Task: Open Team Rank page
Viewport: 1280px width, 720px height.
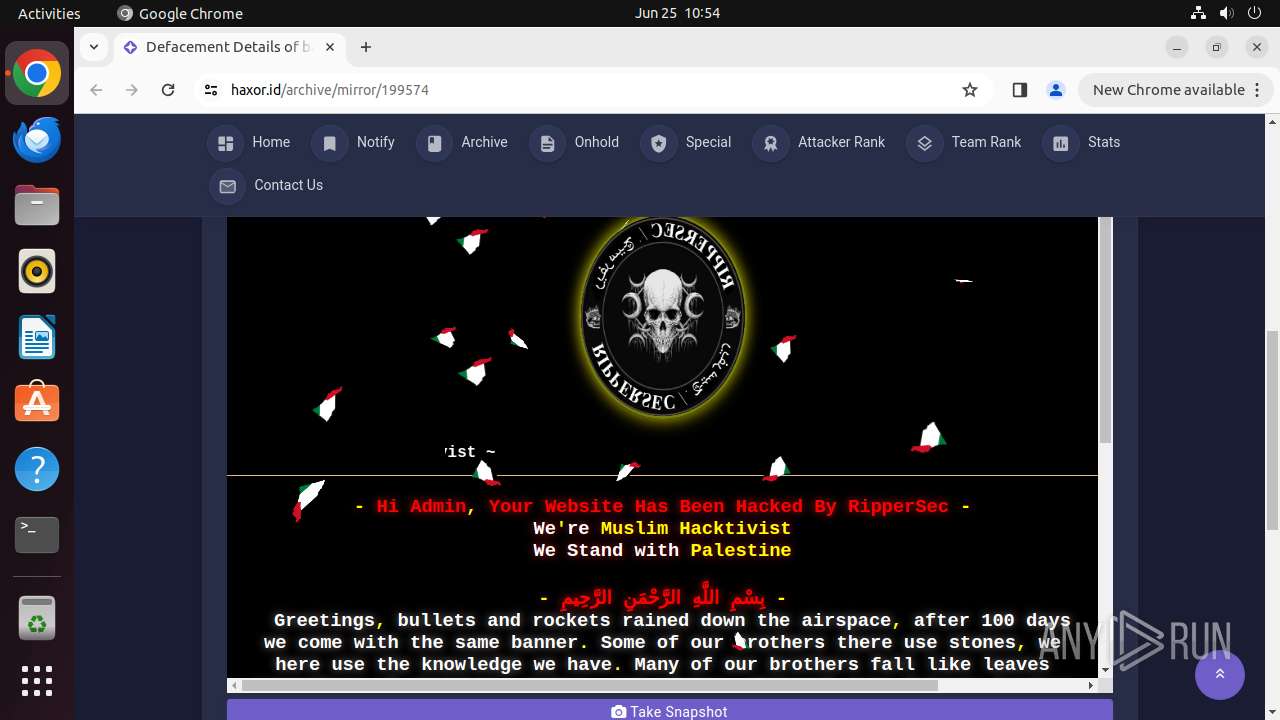Action: [986, 142]
